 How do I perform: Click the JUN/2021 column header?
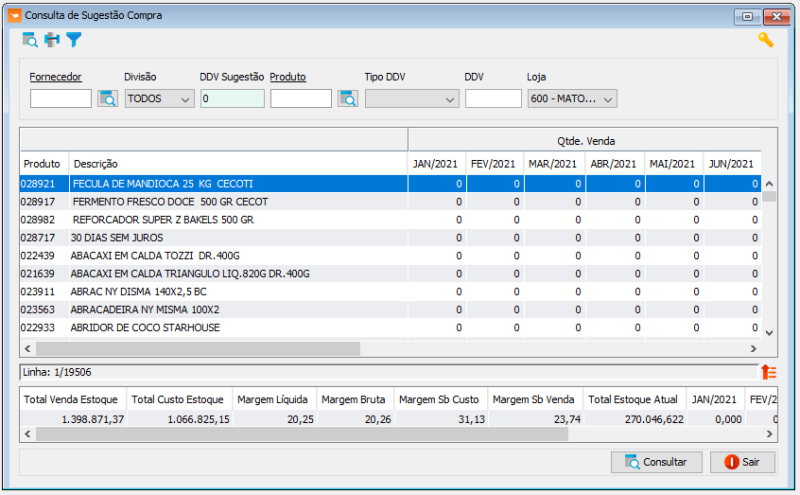[x=732, y=164]
